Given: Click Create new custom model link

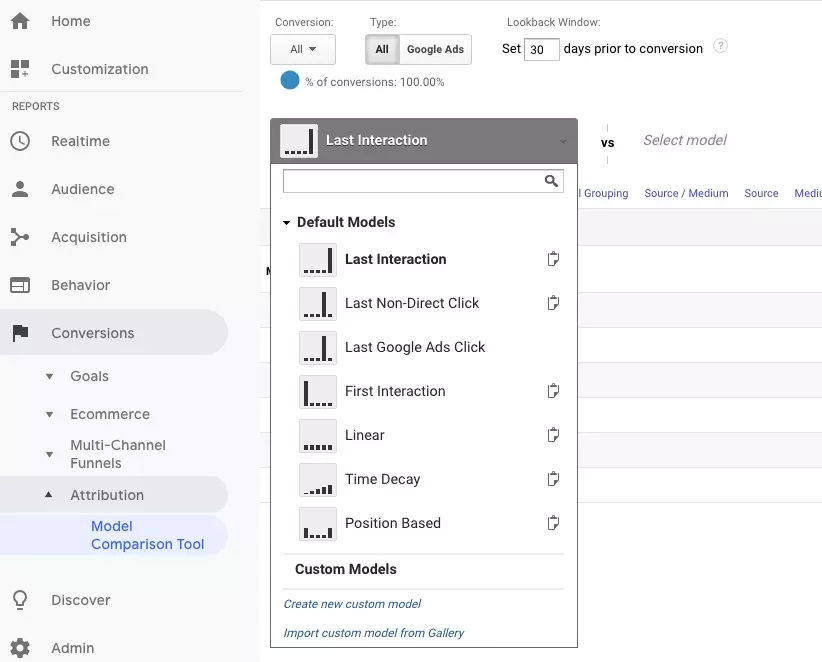Looking at the screenshot, I should coord(352,604).
